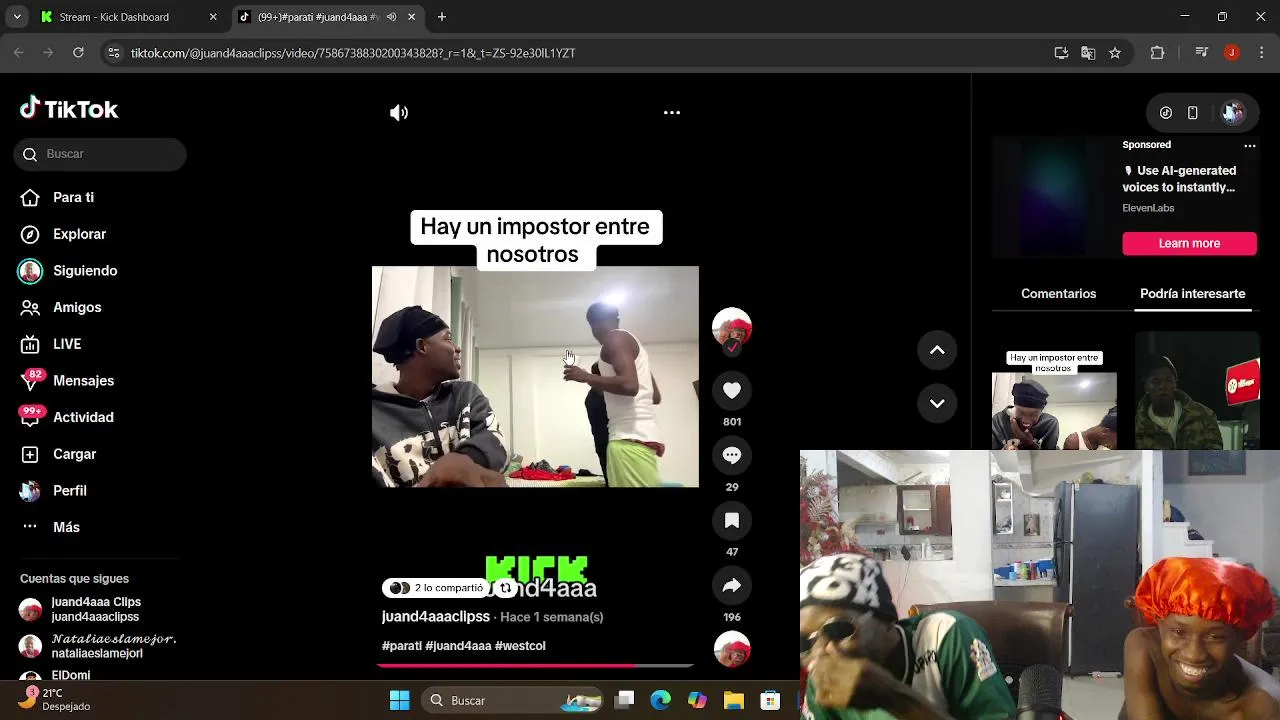Open Microsoft Edge from taskbar

point(660,700)
